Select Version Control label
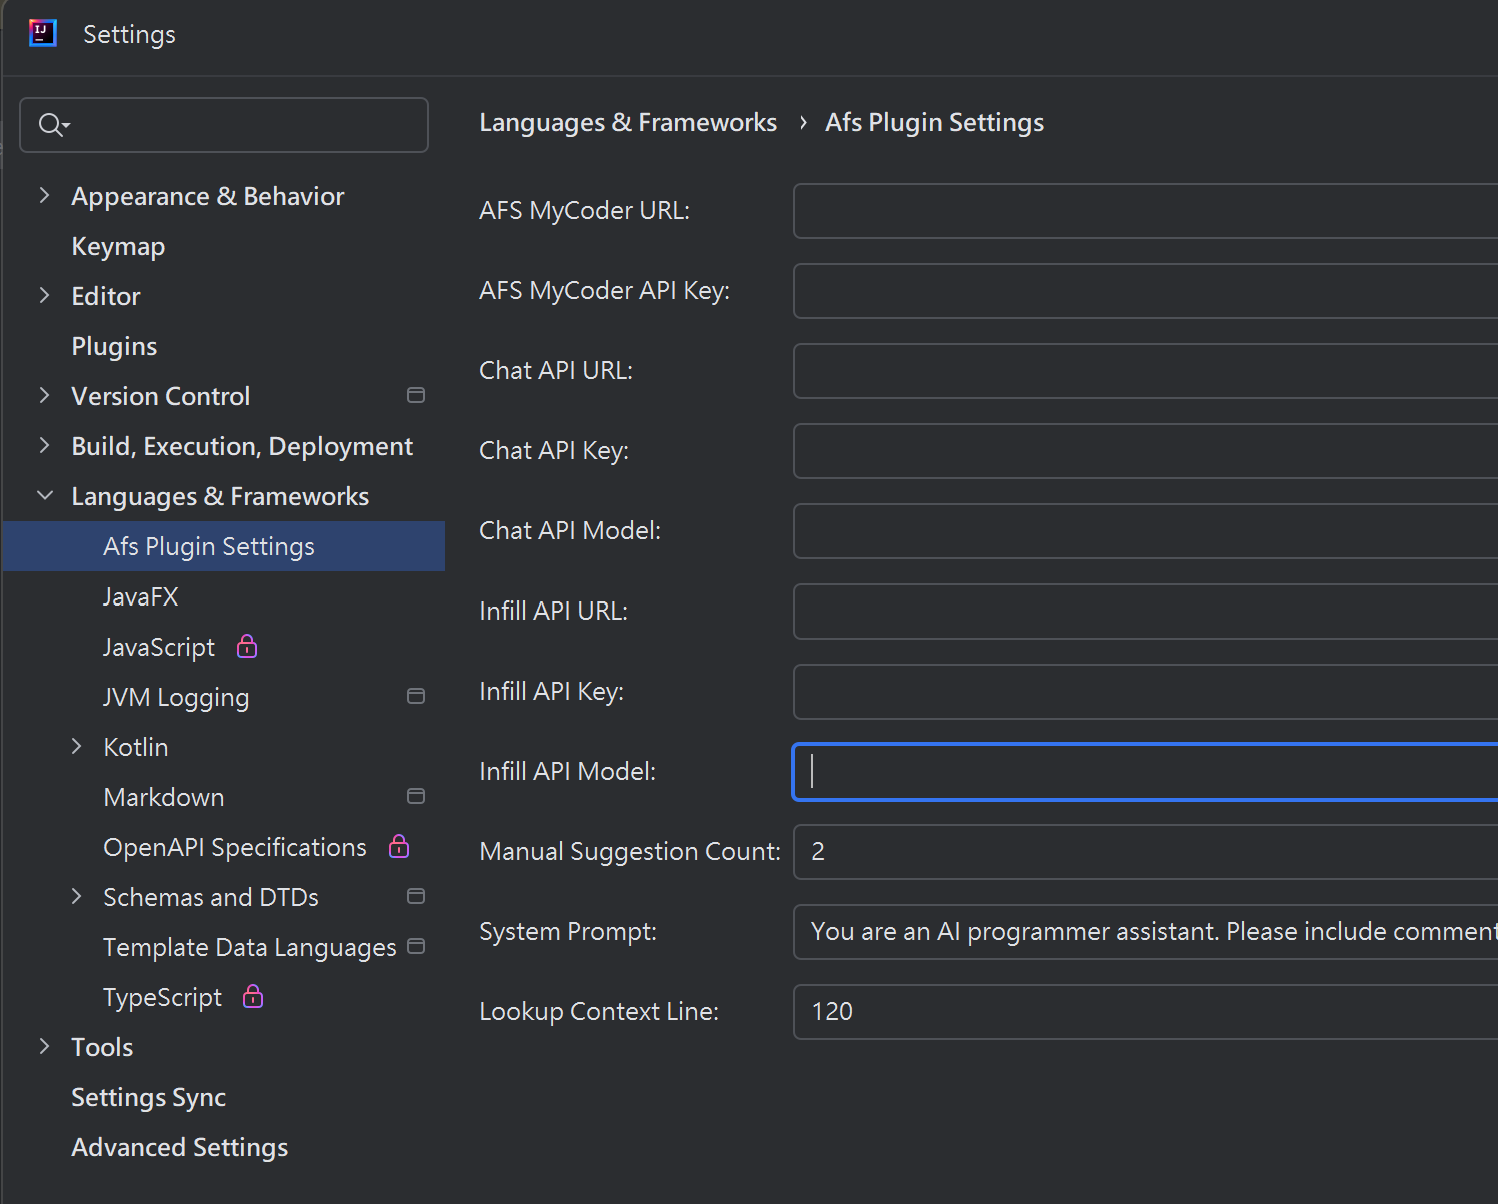 click(161, 397)
